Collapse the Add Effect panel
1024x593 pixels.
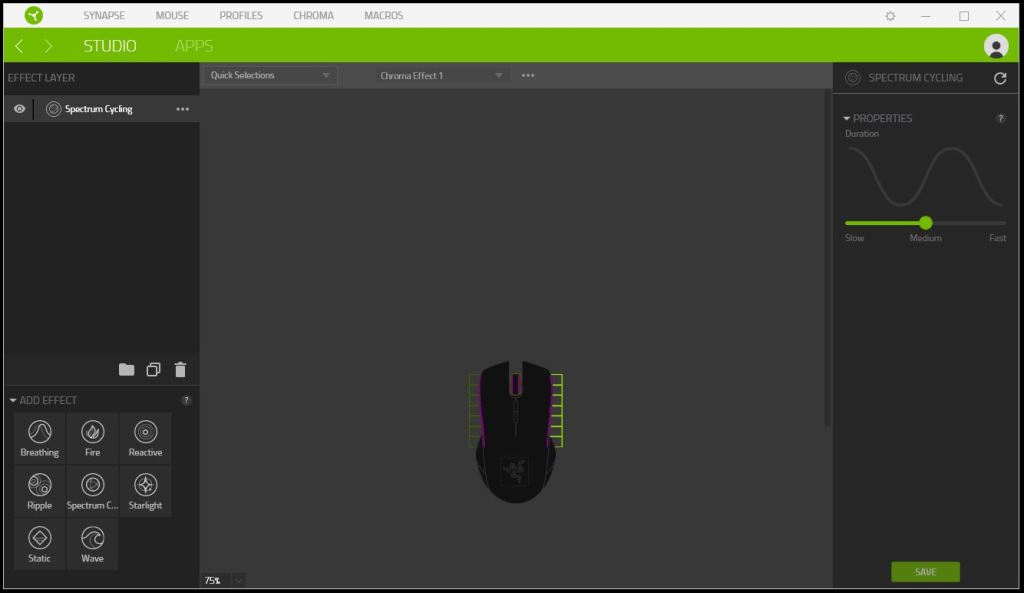(14, 400)
